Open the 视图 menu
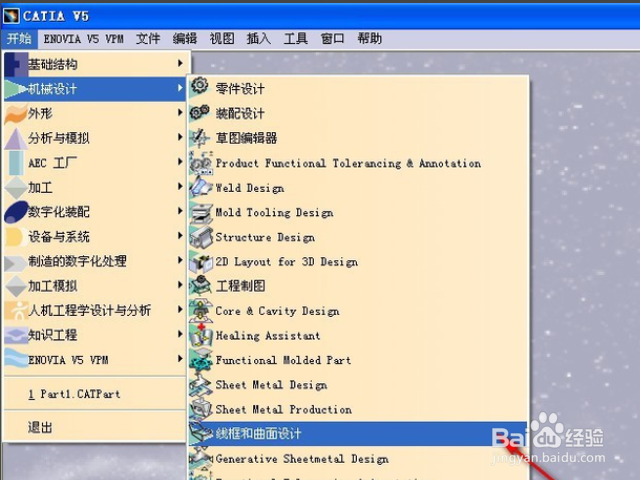Screen dimensions: 640x480 pos(222,39)
